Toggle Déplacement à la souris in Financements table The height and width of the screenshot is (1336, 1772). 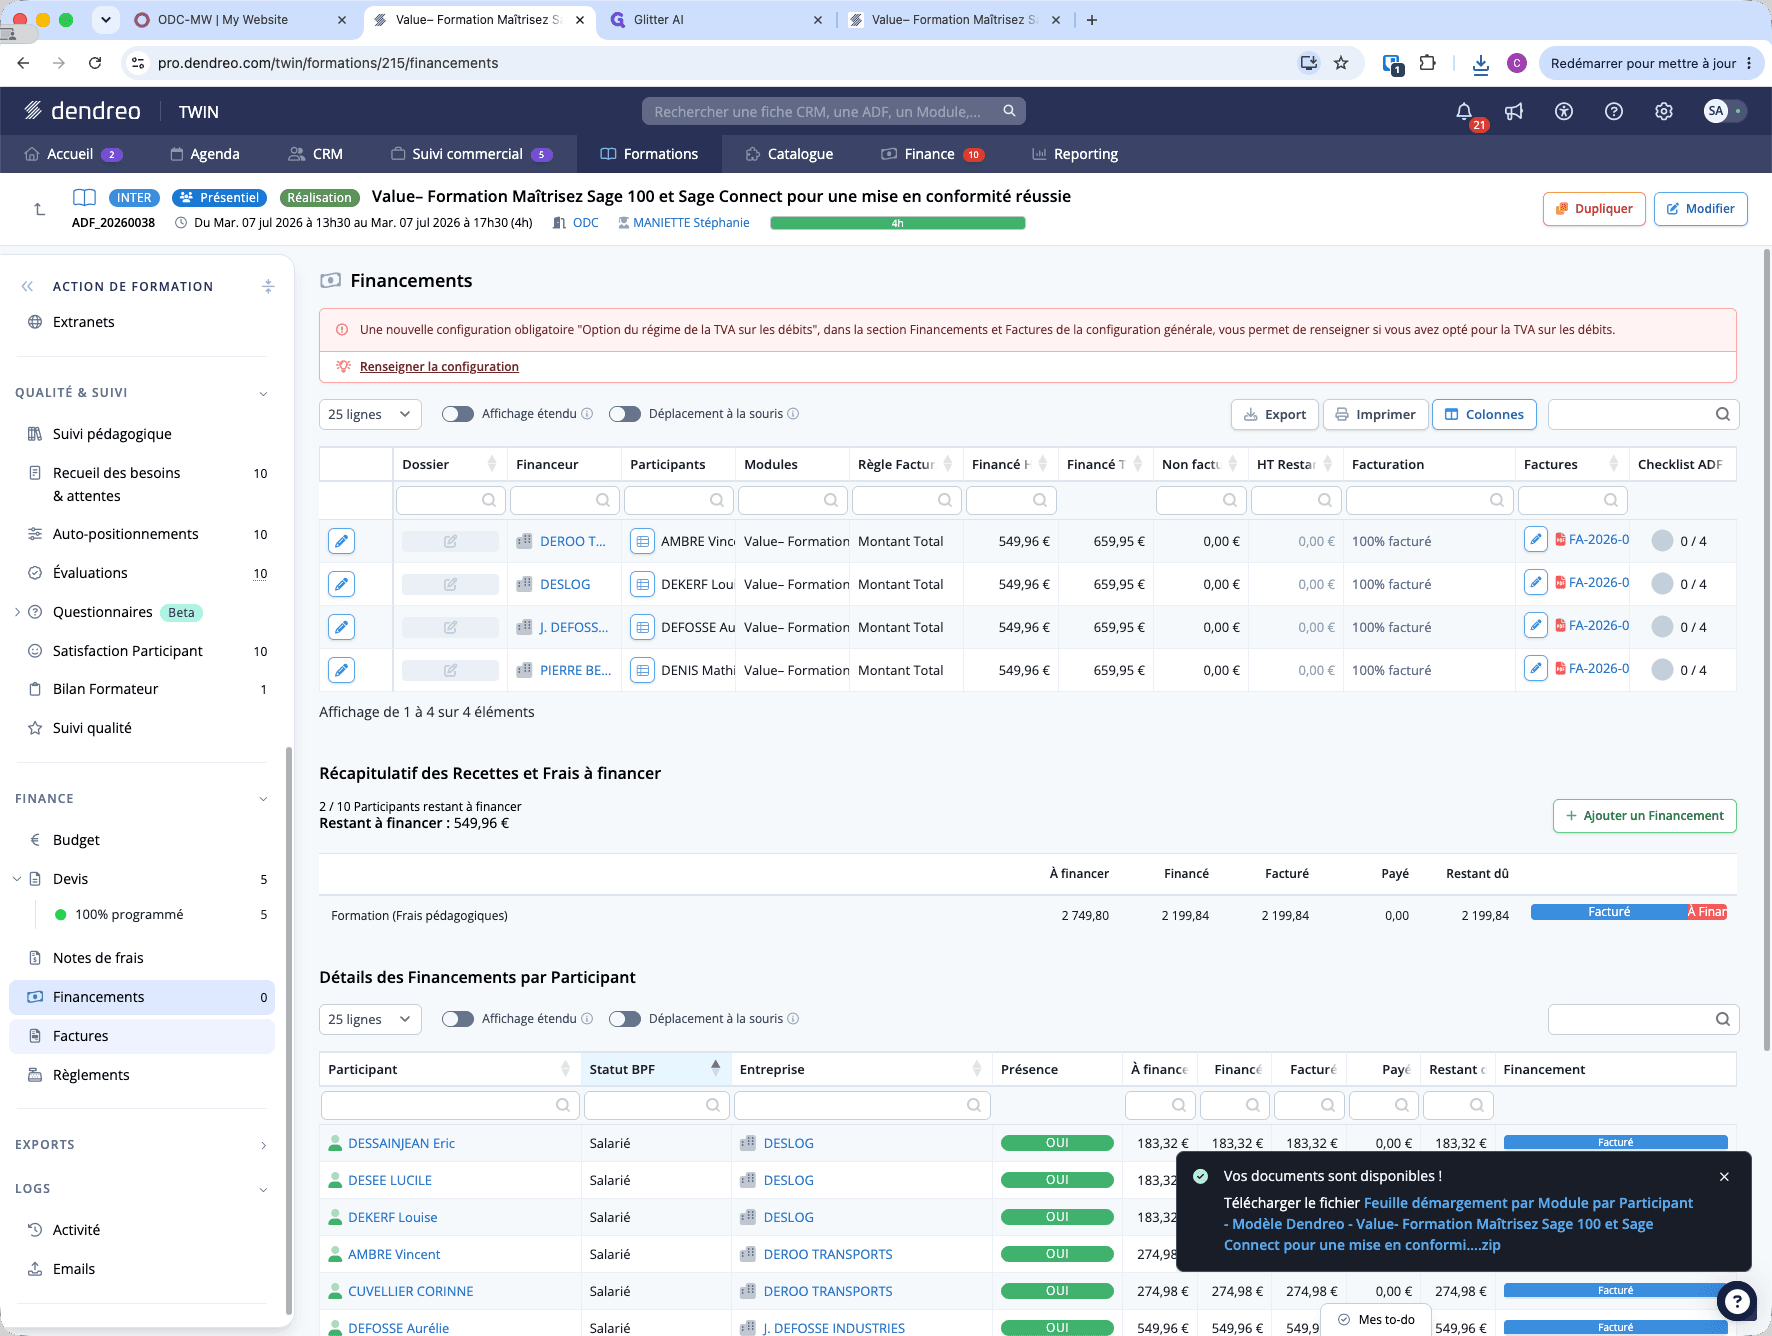point(625,414)
